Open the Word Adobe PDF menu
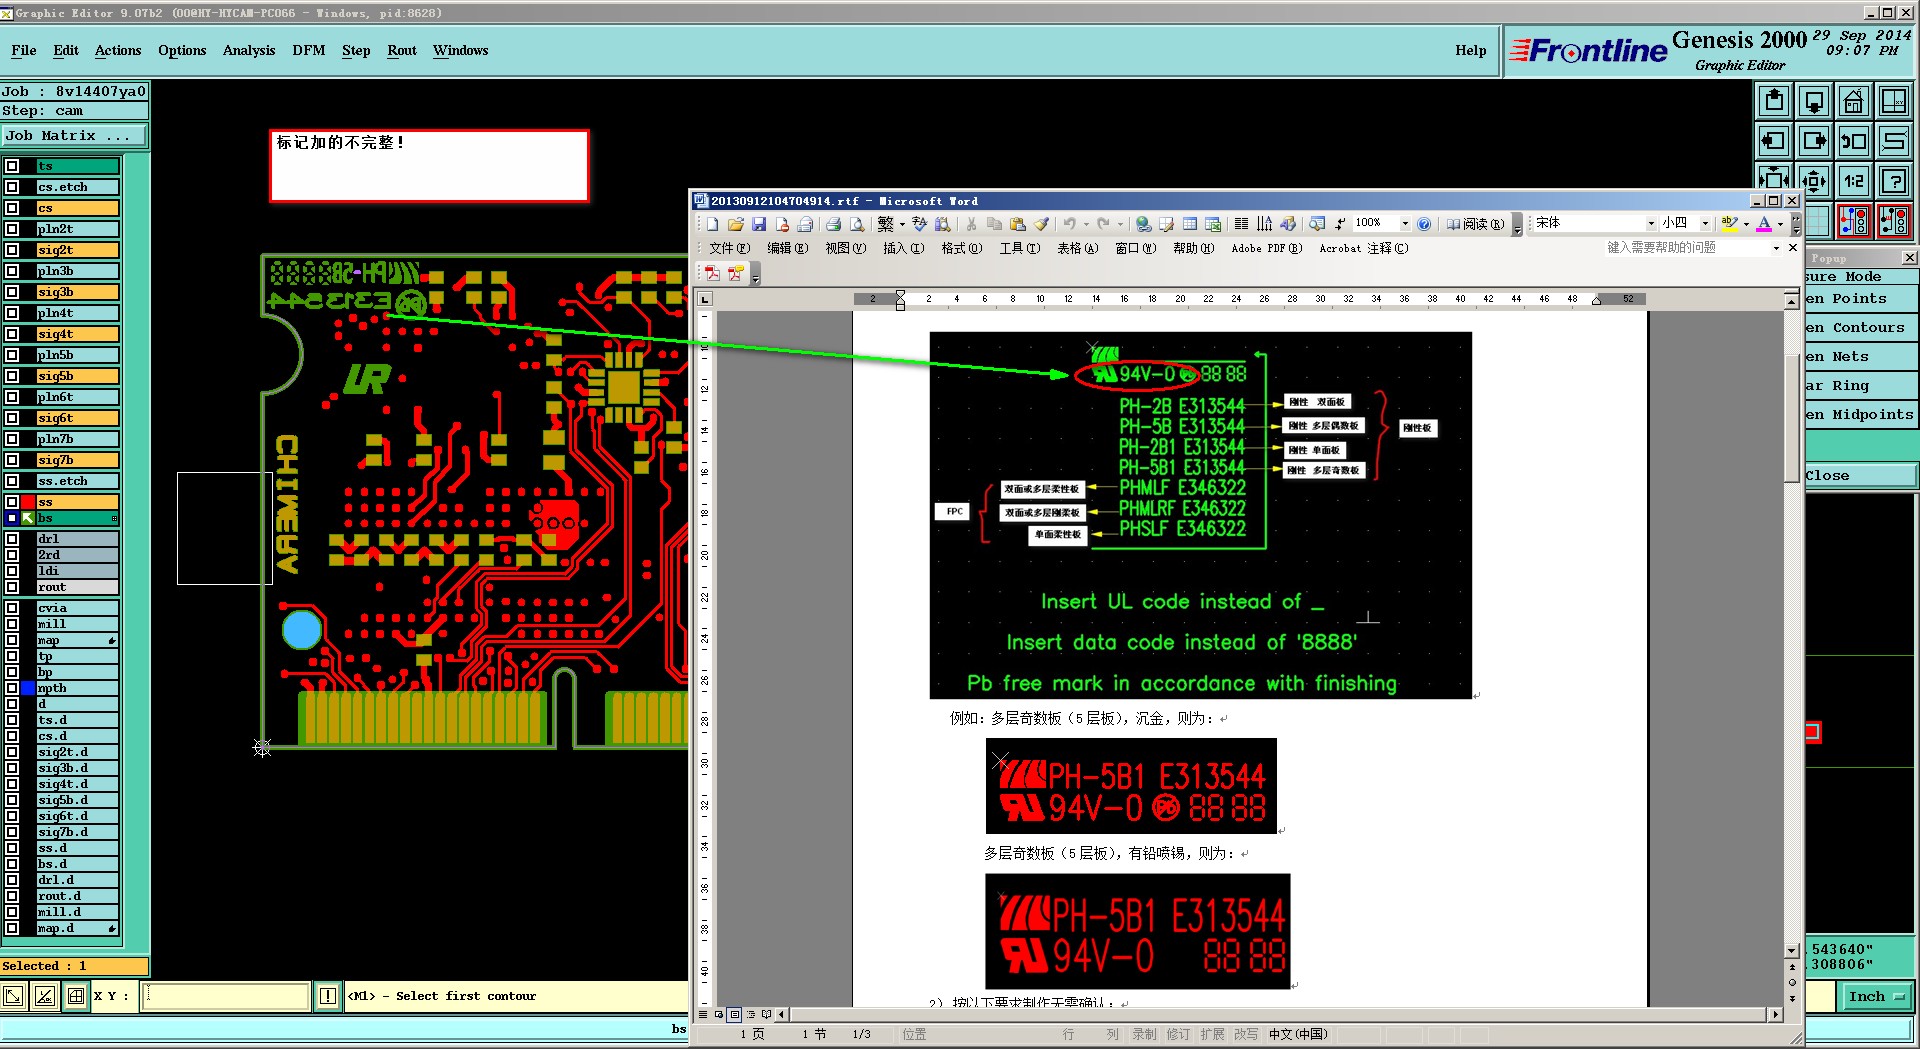 point(1266,248)
